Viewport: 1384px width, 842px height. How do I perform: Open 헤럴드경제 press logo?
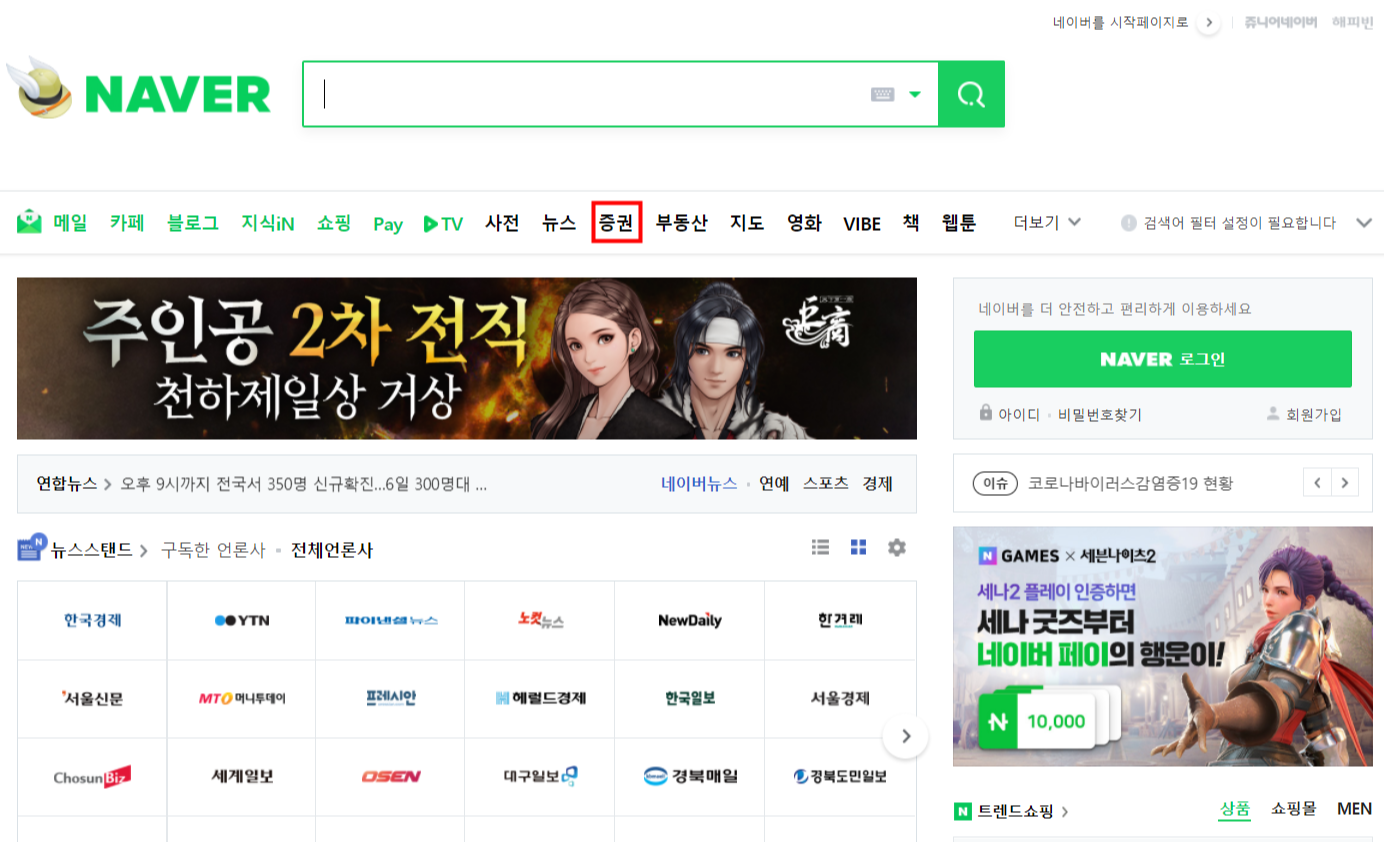click(539, 698)
